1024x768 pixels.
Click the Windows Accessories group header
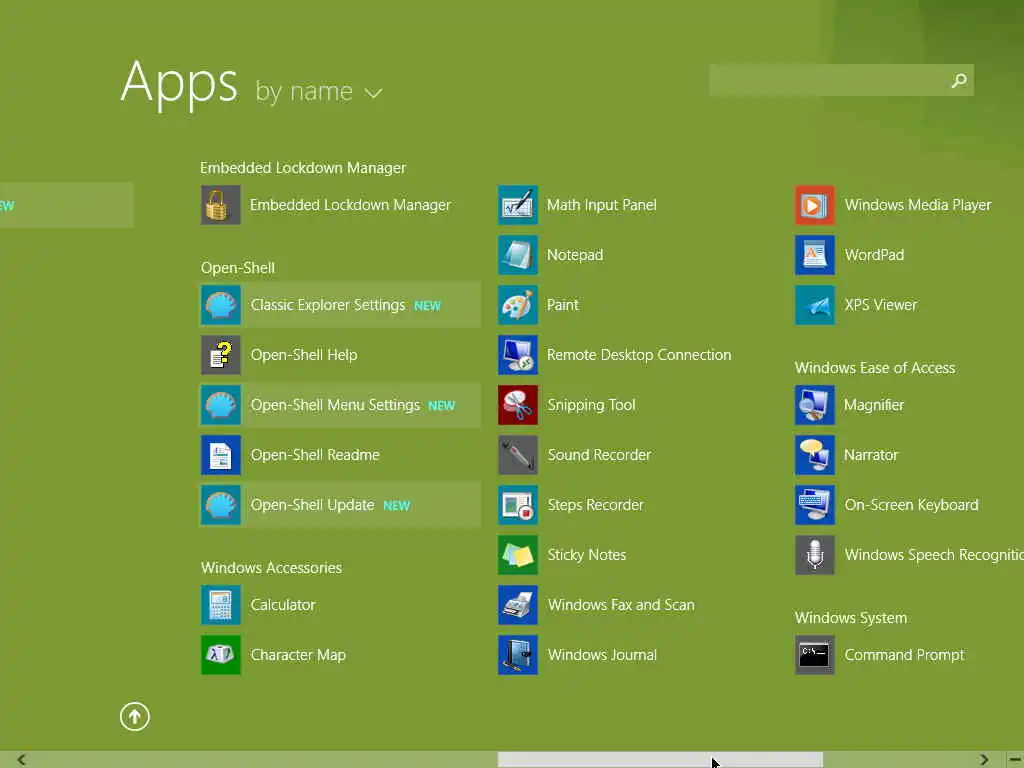click(272, 568)
